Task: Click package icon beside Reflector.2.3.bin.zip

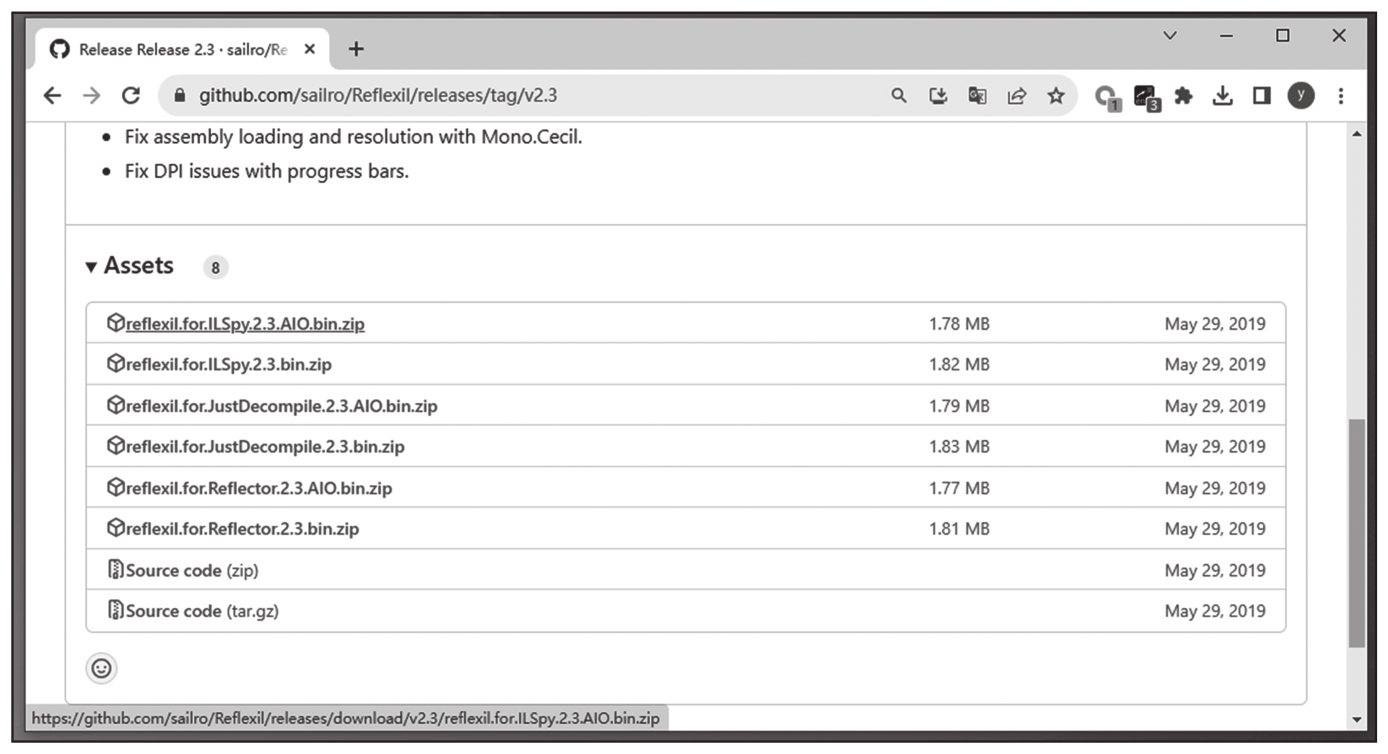Action: point(115,528)
